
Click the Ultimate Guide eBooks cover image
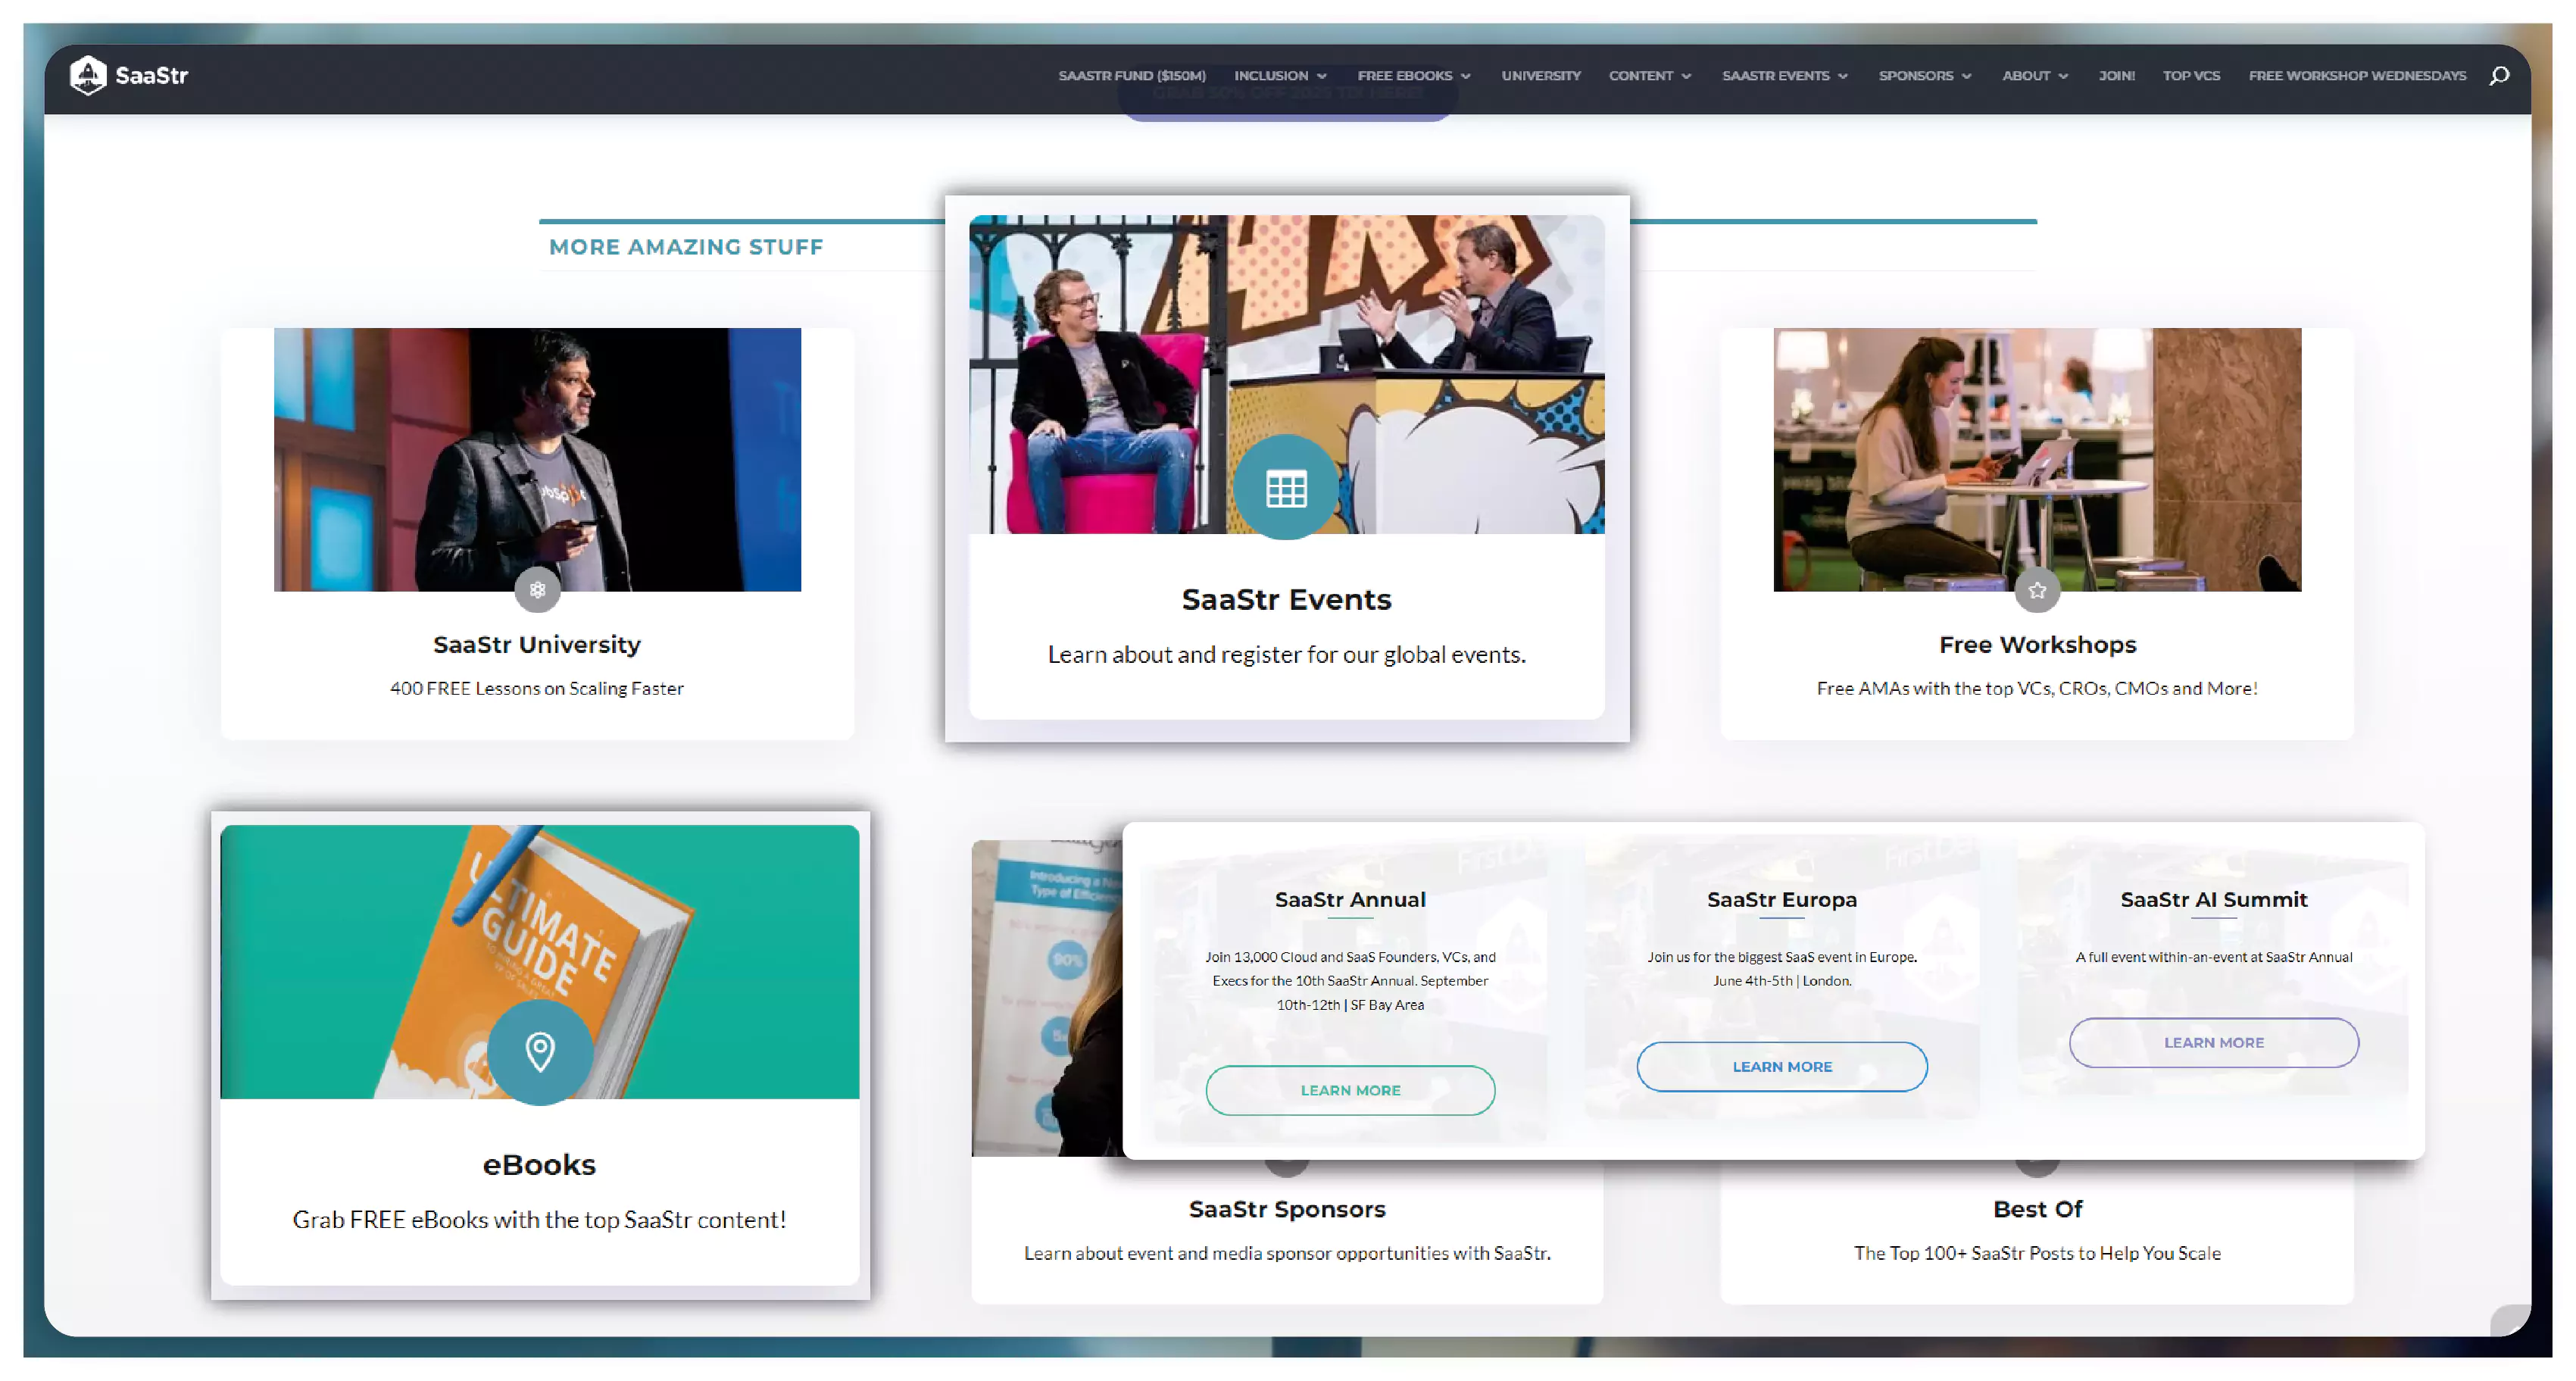pyautogui.click(x=540, y=961)
